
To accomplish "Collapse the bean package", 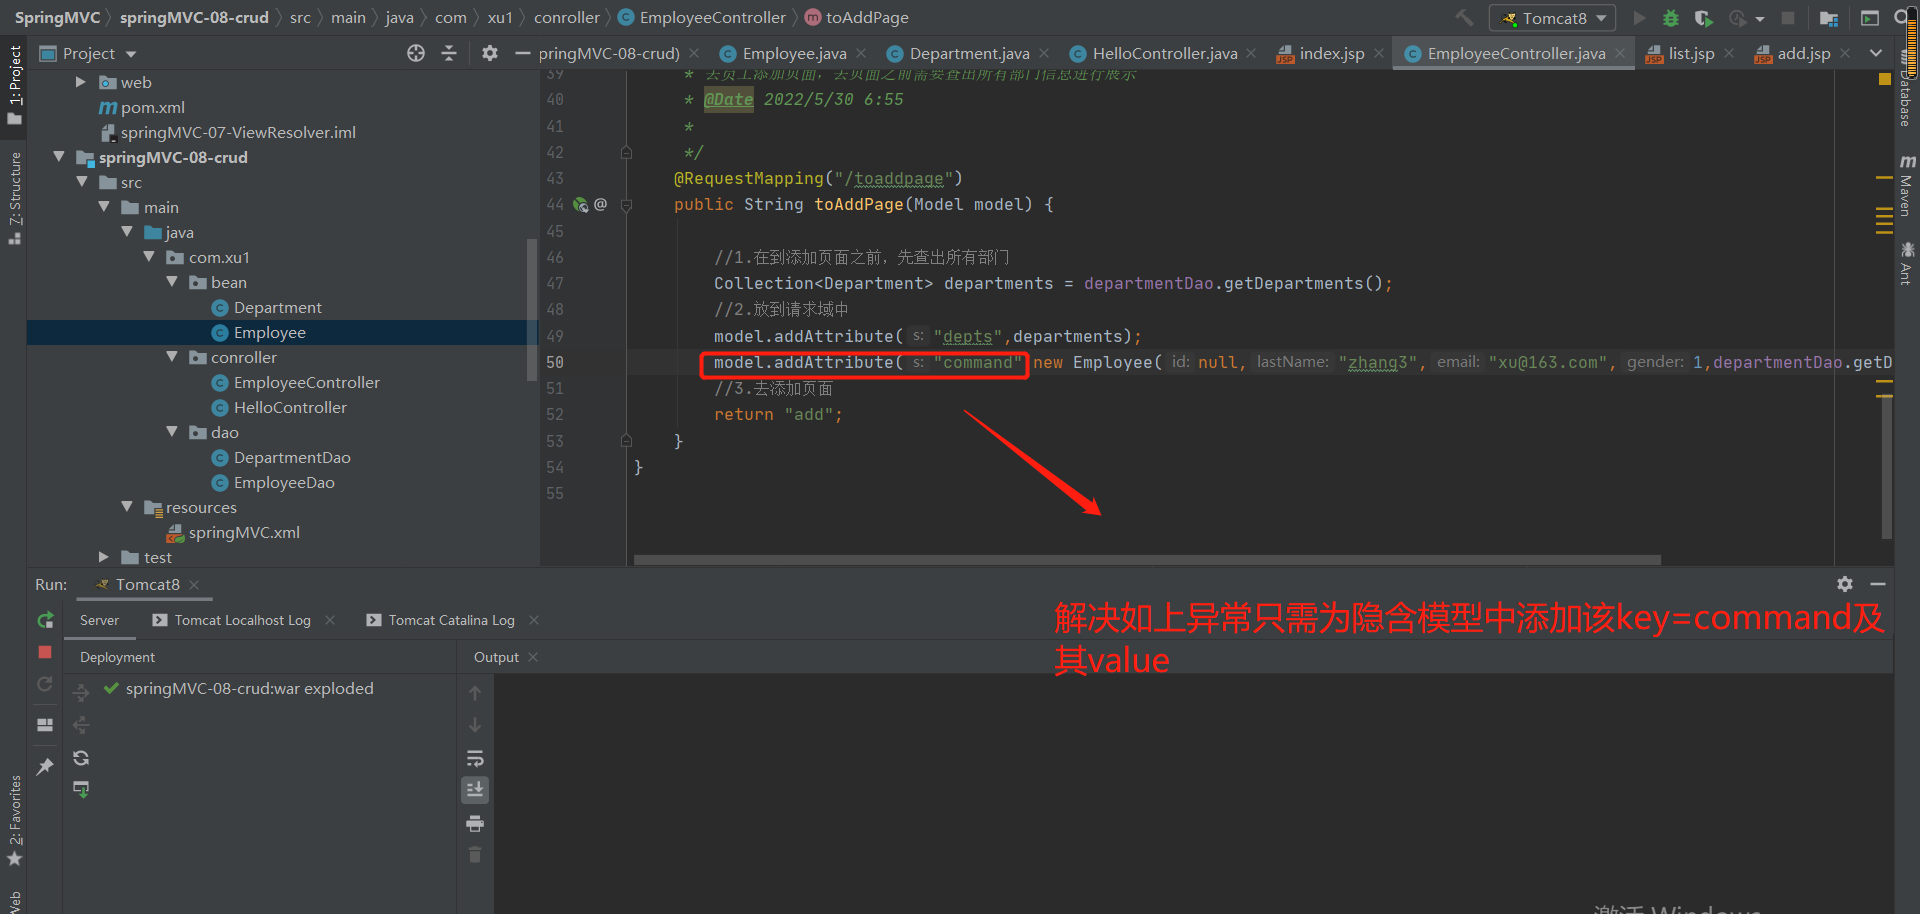I will click(x=172, y=282).
